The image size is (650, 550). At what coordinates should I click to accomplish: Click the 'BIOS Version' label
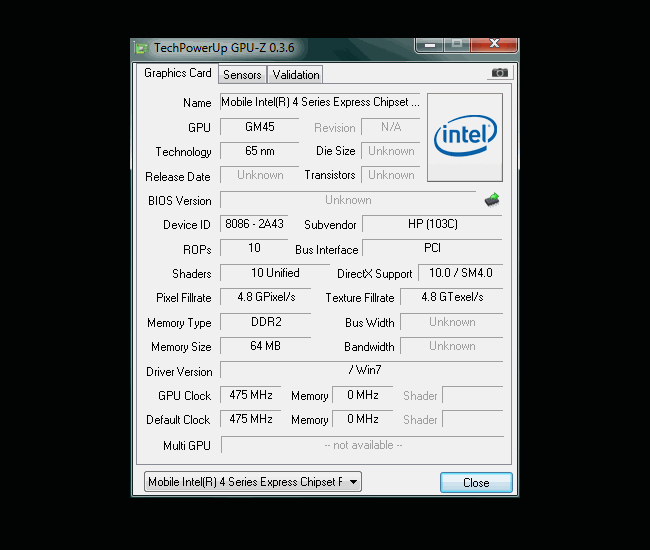[179, 201]
